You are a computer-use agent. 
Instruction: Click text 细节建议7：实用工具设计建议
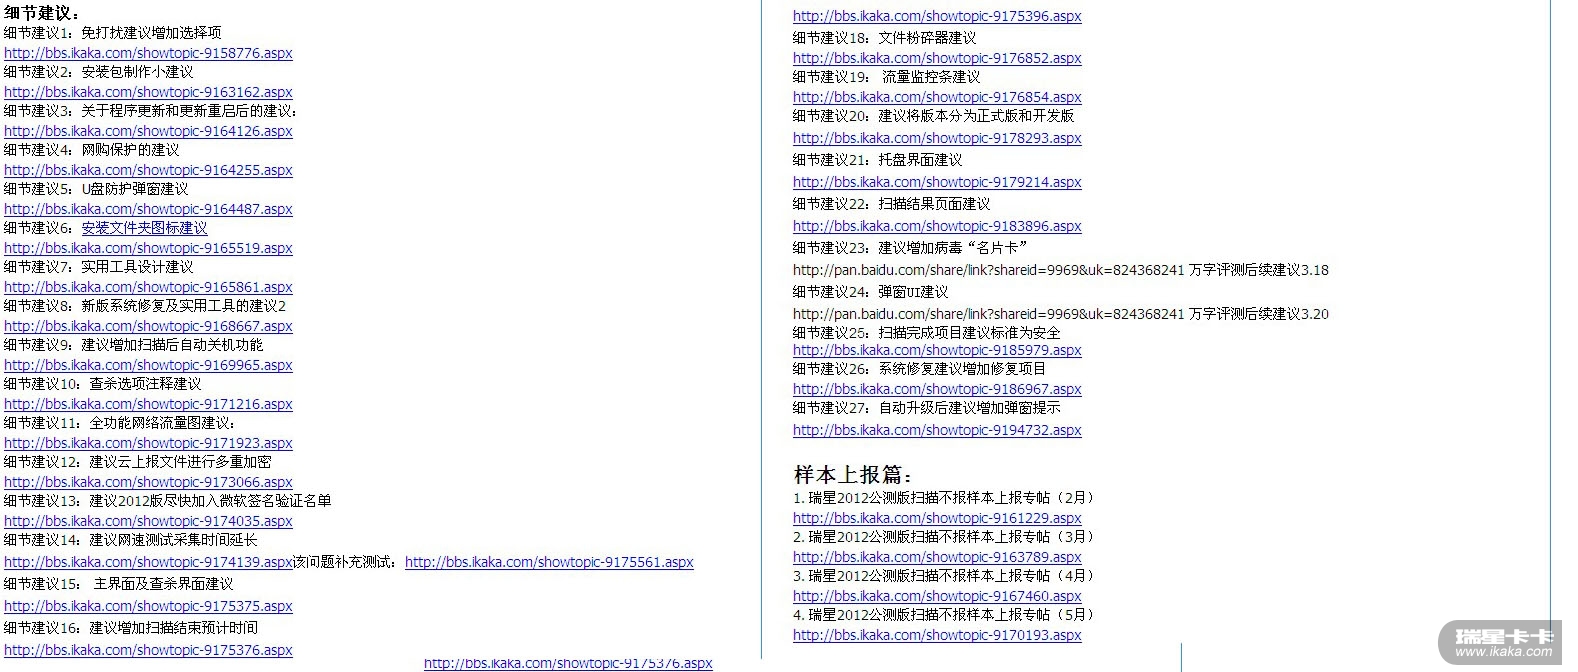click(99, 267)
